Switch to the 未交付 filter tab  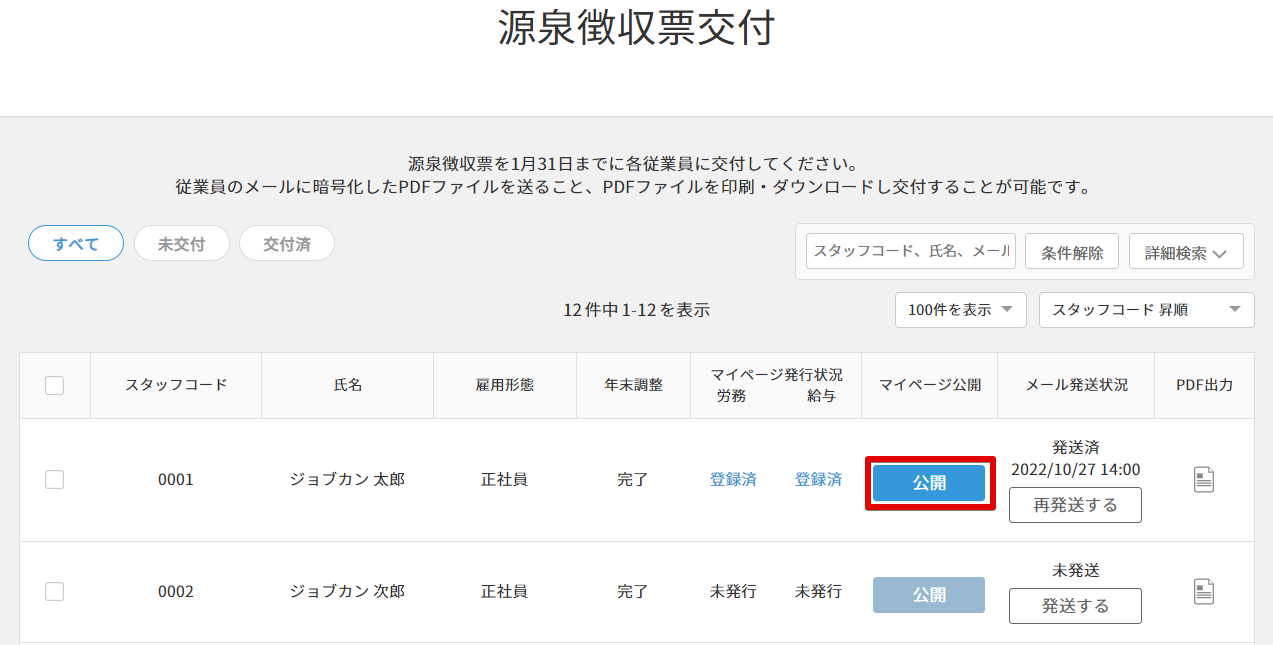click(181, 243)
